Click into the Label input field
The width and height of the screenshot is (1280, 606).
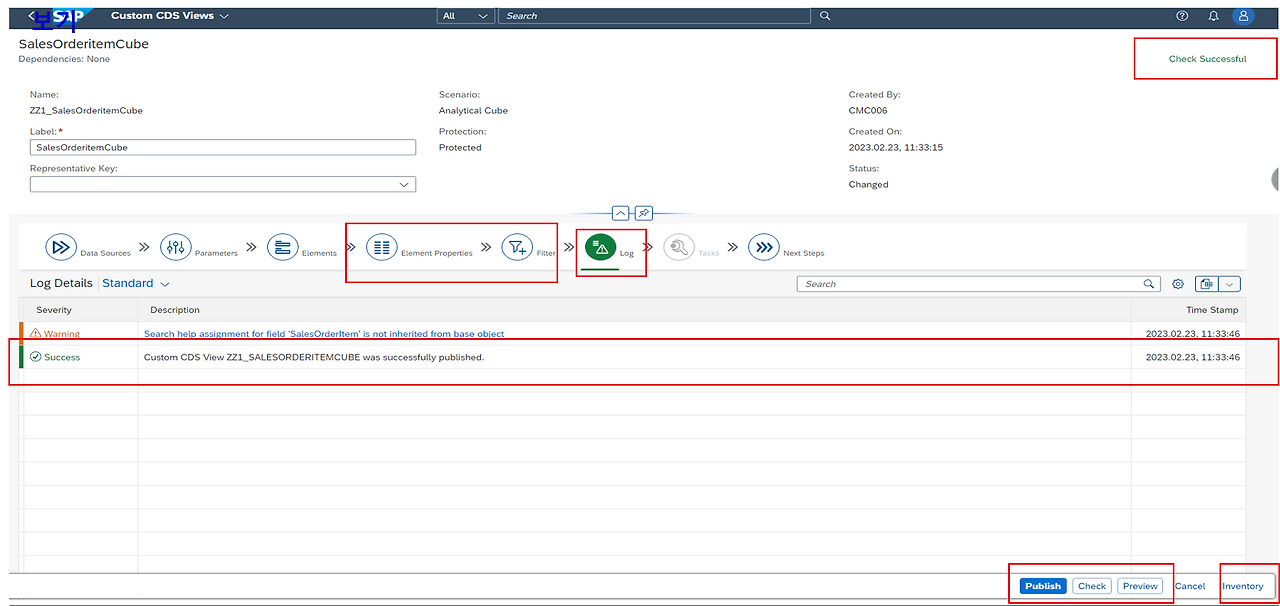(223, 147)
